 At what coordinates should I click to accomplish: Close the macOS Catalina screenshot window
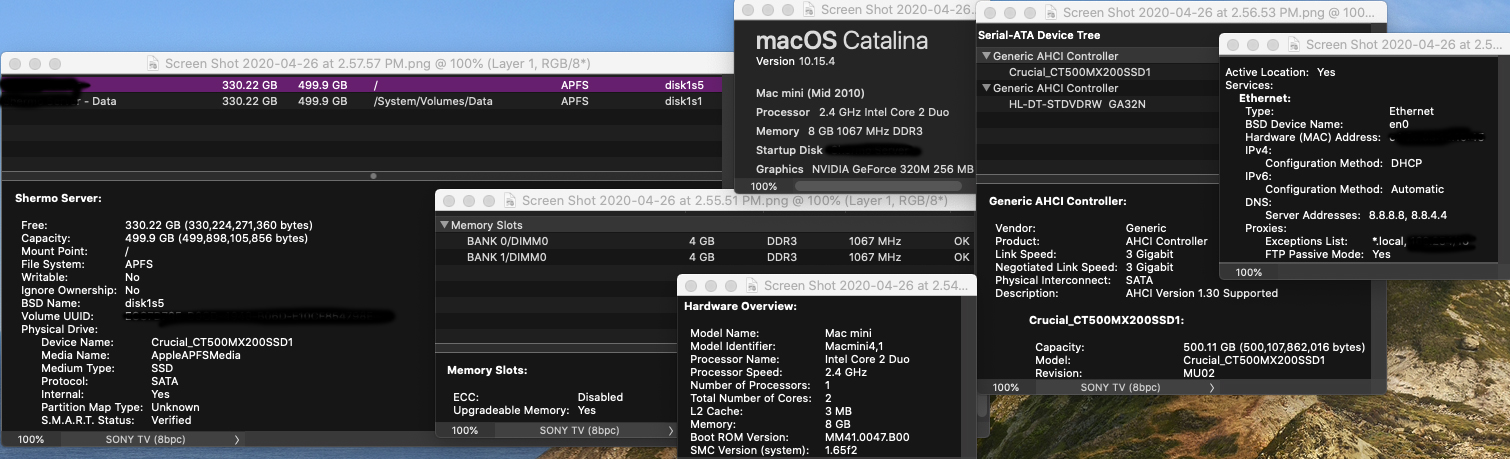pos(748,9)
